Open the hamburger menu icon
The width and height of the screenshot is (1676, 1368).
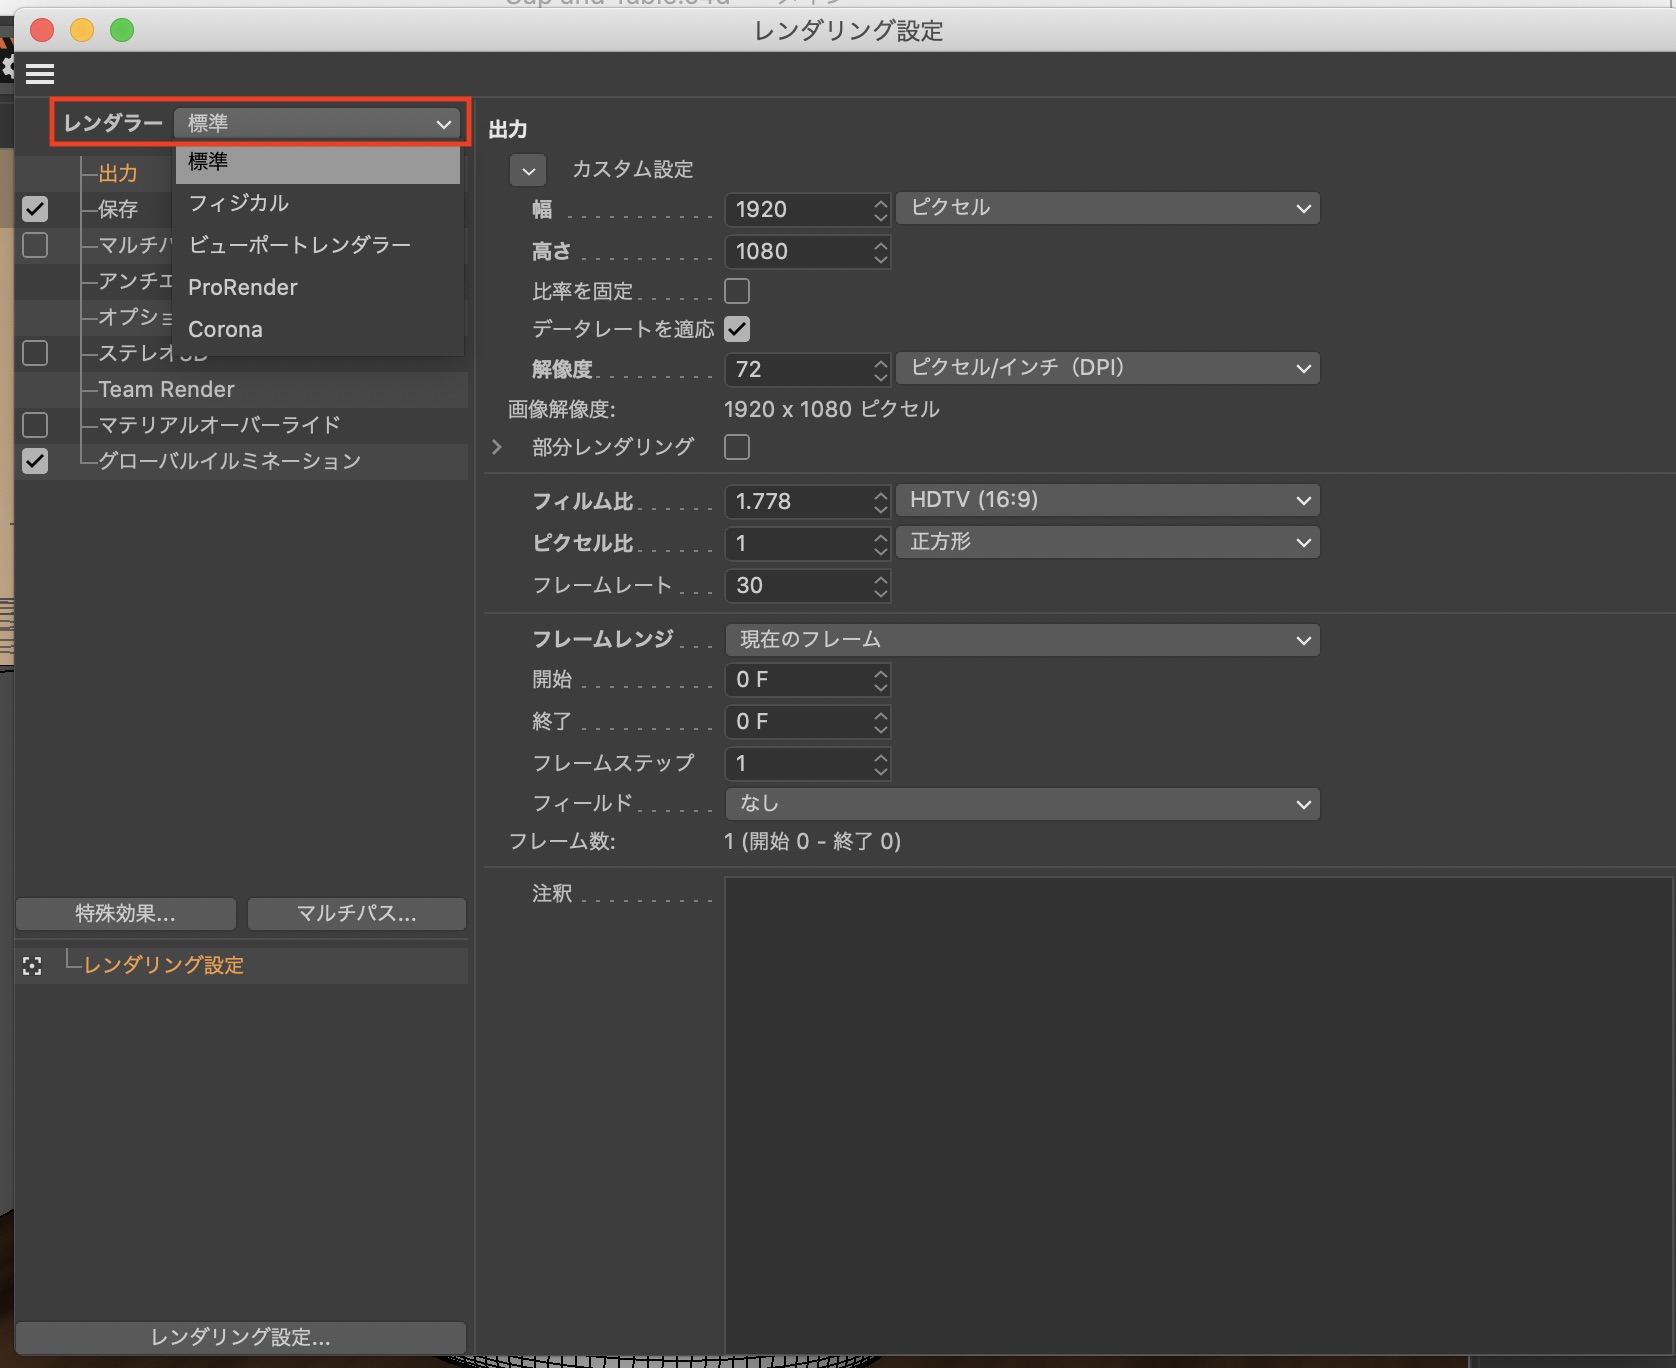[40, 74]
